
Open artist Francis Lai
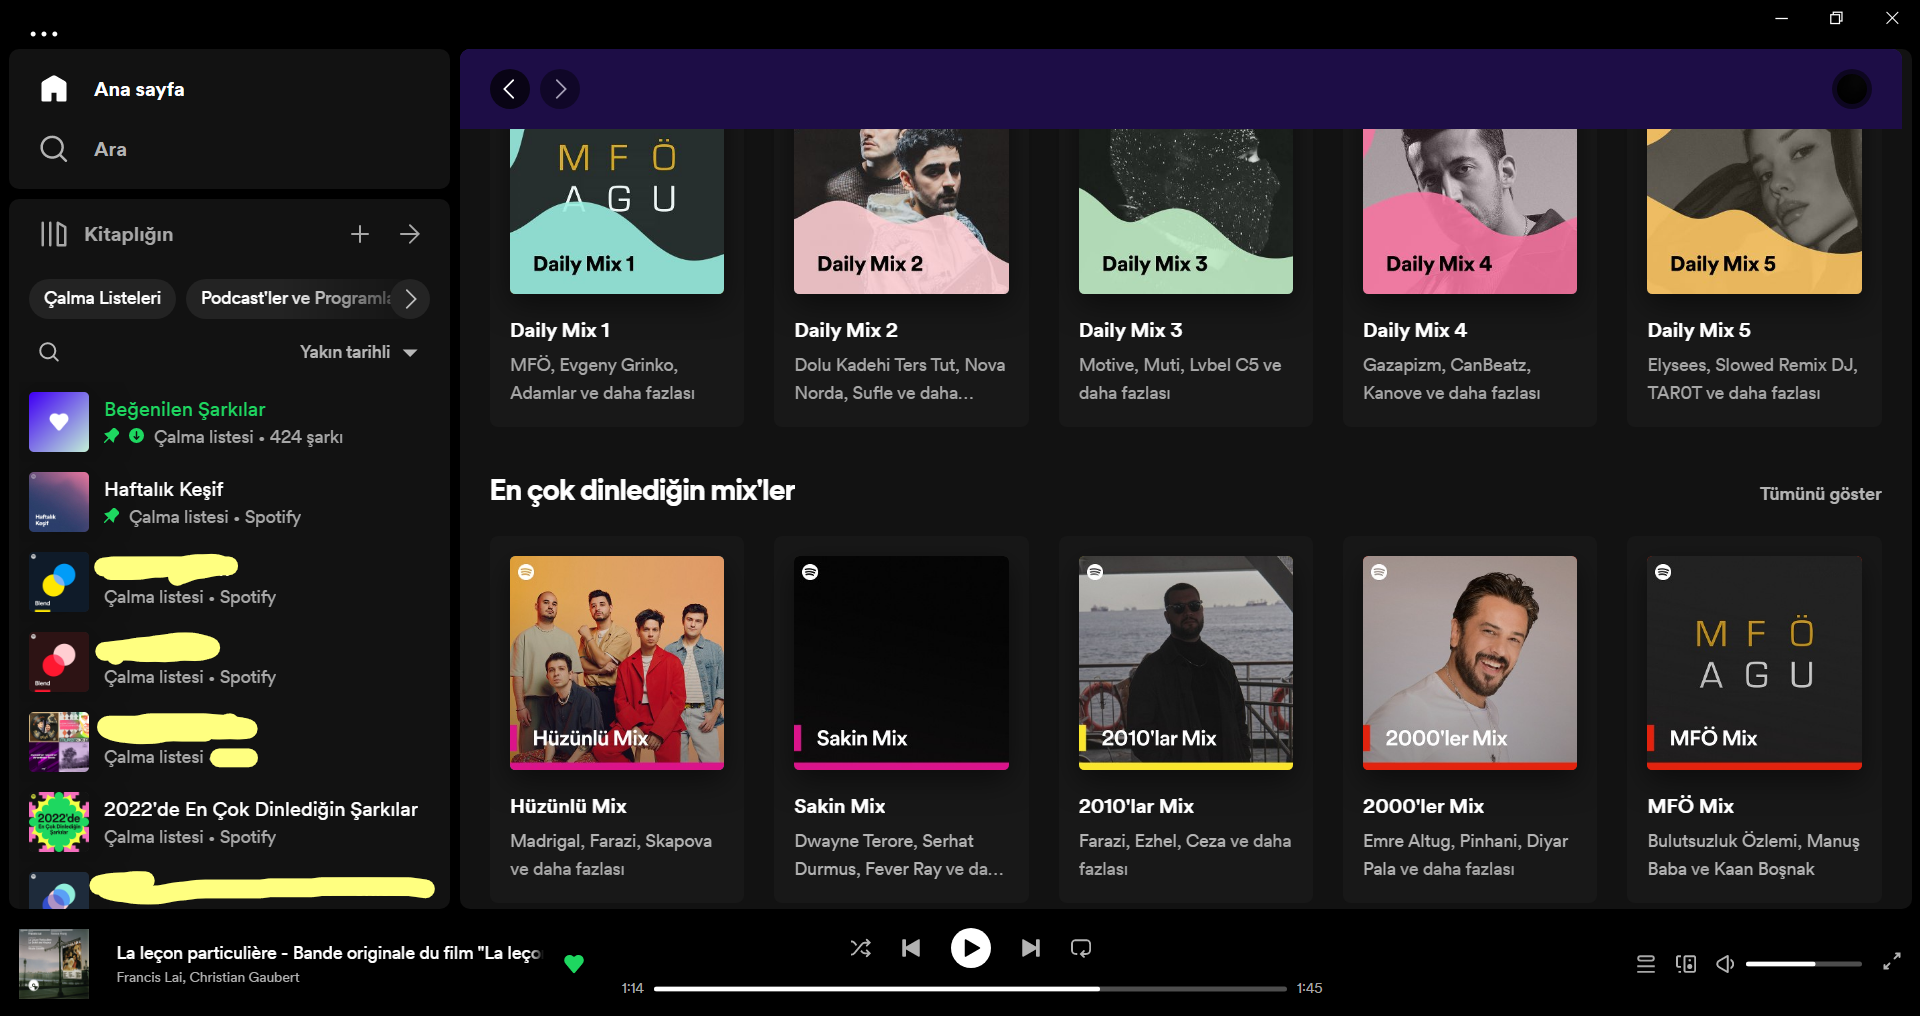[x=149, y=978]
